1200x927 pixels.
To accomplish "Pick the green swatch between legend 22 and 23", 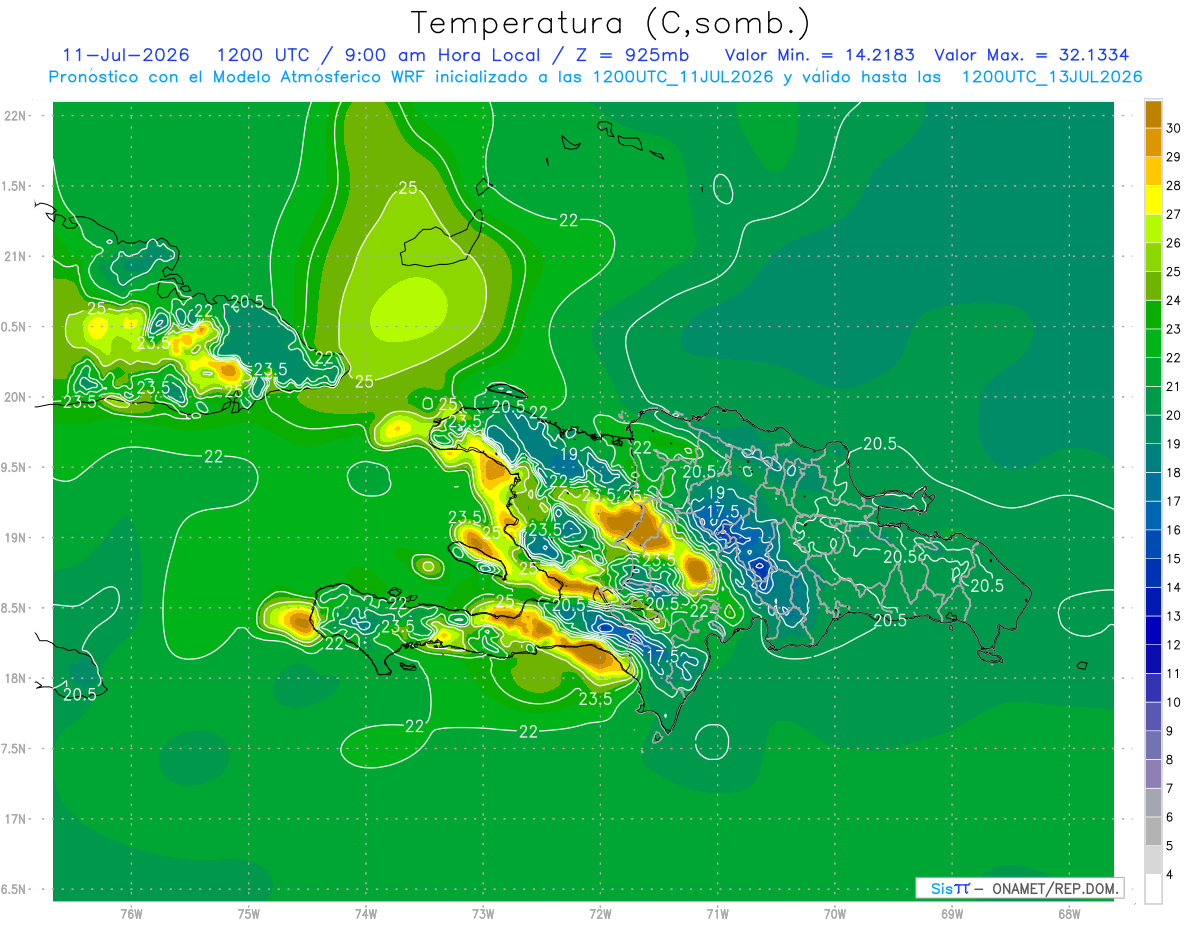I will [x=1153, y=343].
